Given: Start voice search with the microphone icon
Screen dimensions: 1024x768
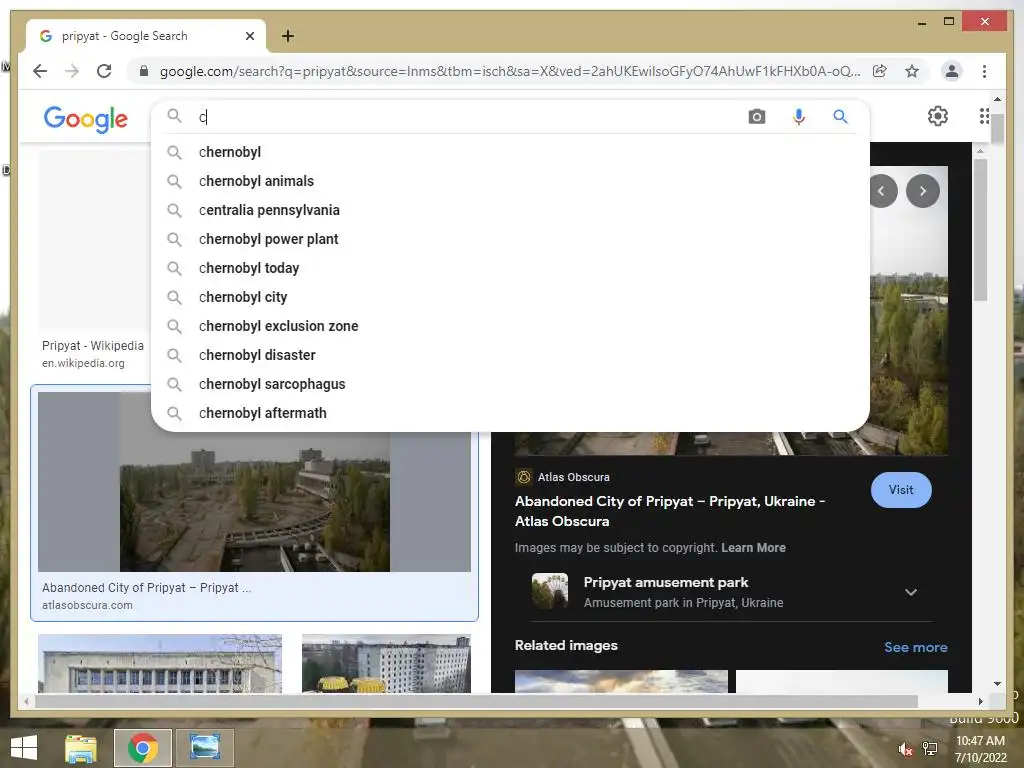Looking at the screenshot, I should coord(798,117).
